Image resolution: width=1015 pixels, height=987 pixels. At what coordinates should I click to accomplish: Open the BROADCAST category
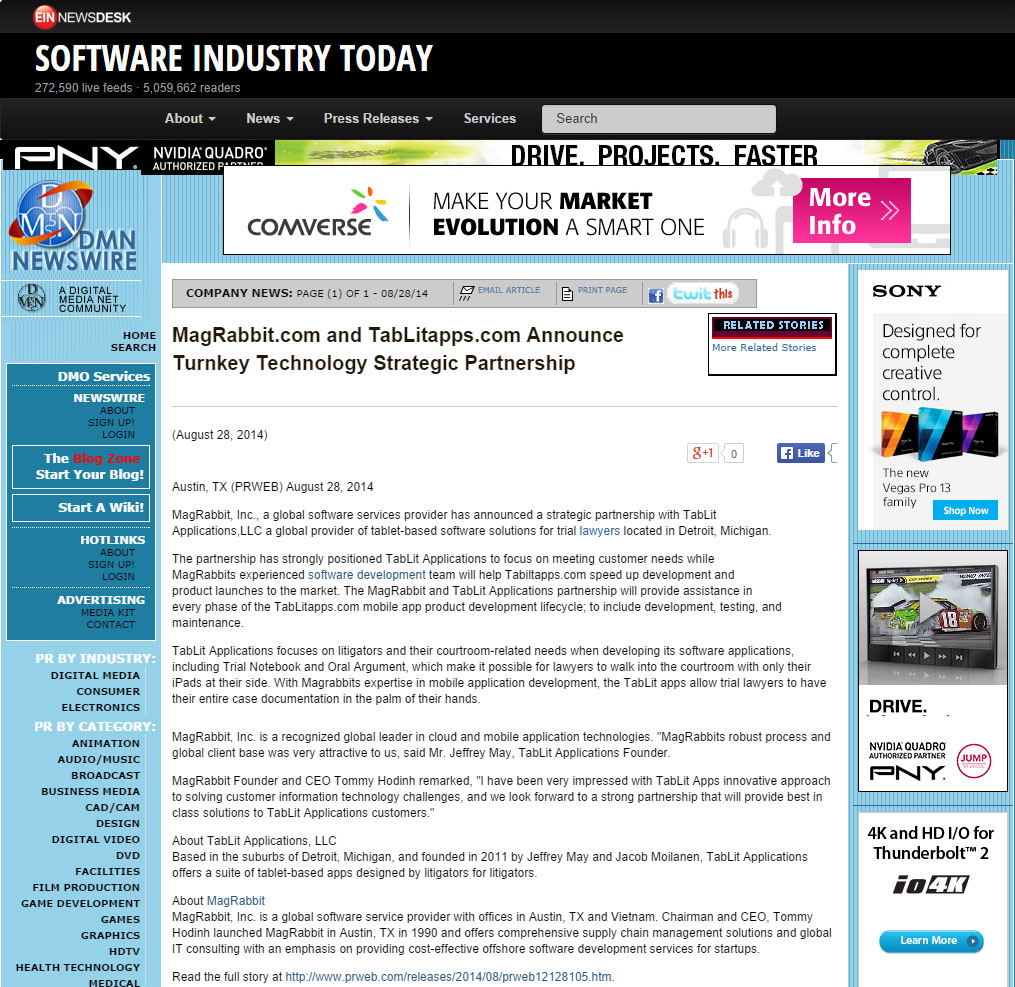coord(106,775)
